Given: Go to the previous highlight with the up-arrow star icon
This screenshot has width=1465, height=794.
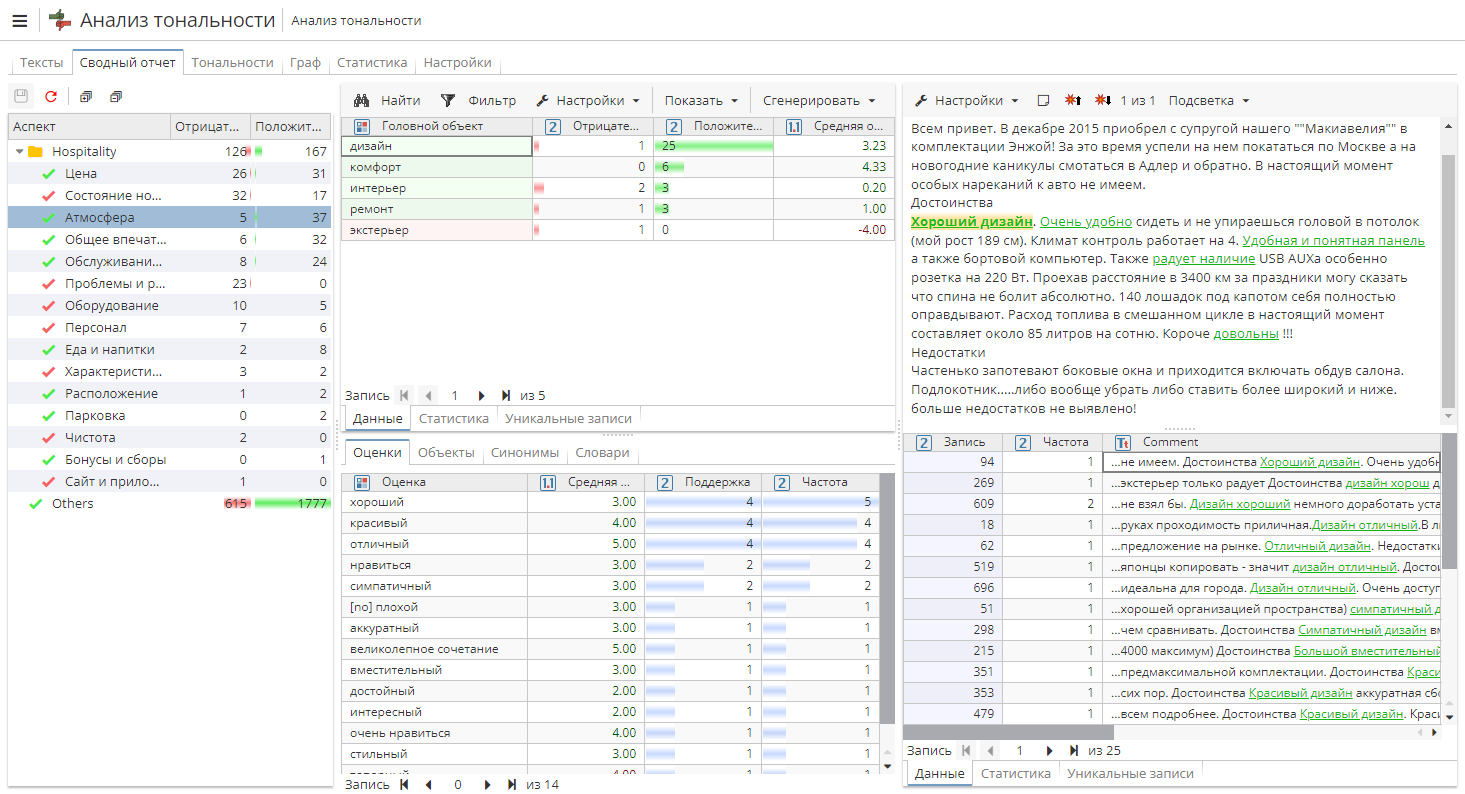Looking at the screenshot, I should pos(1073,100).
